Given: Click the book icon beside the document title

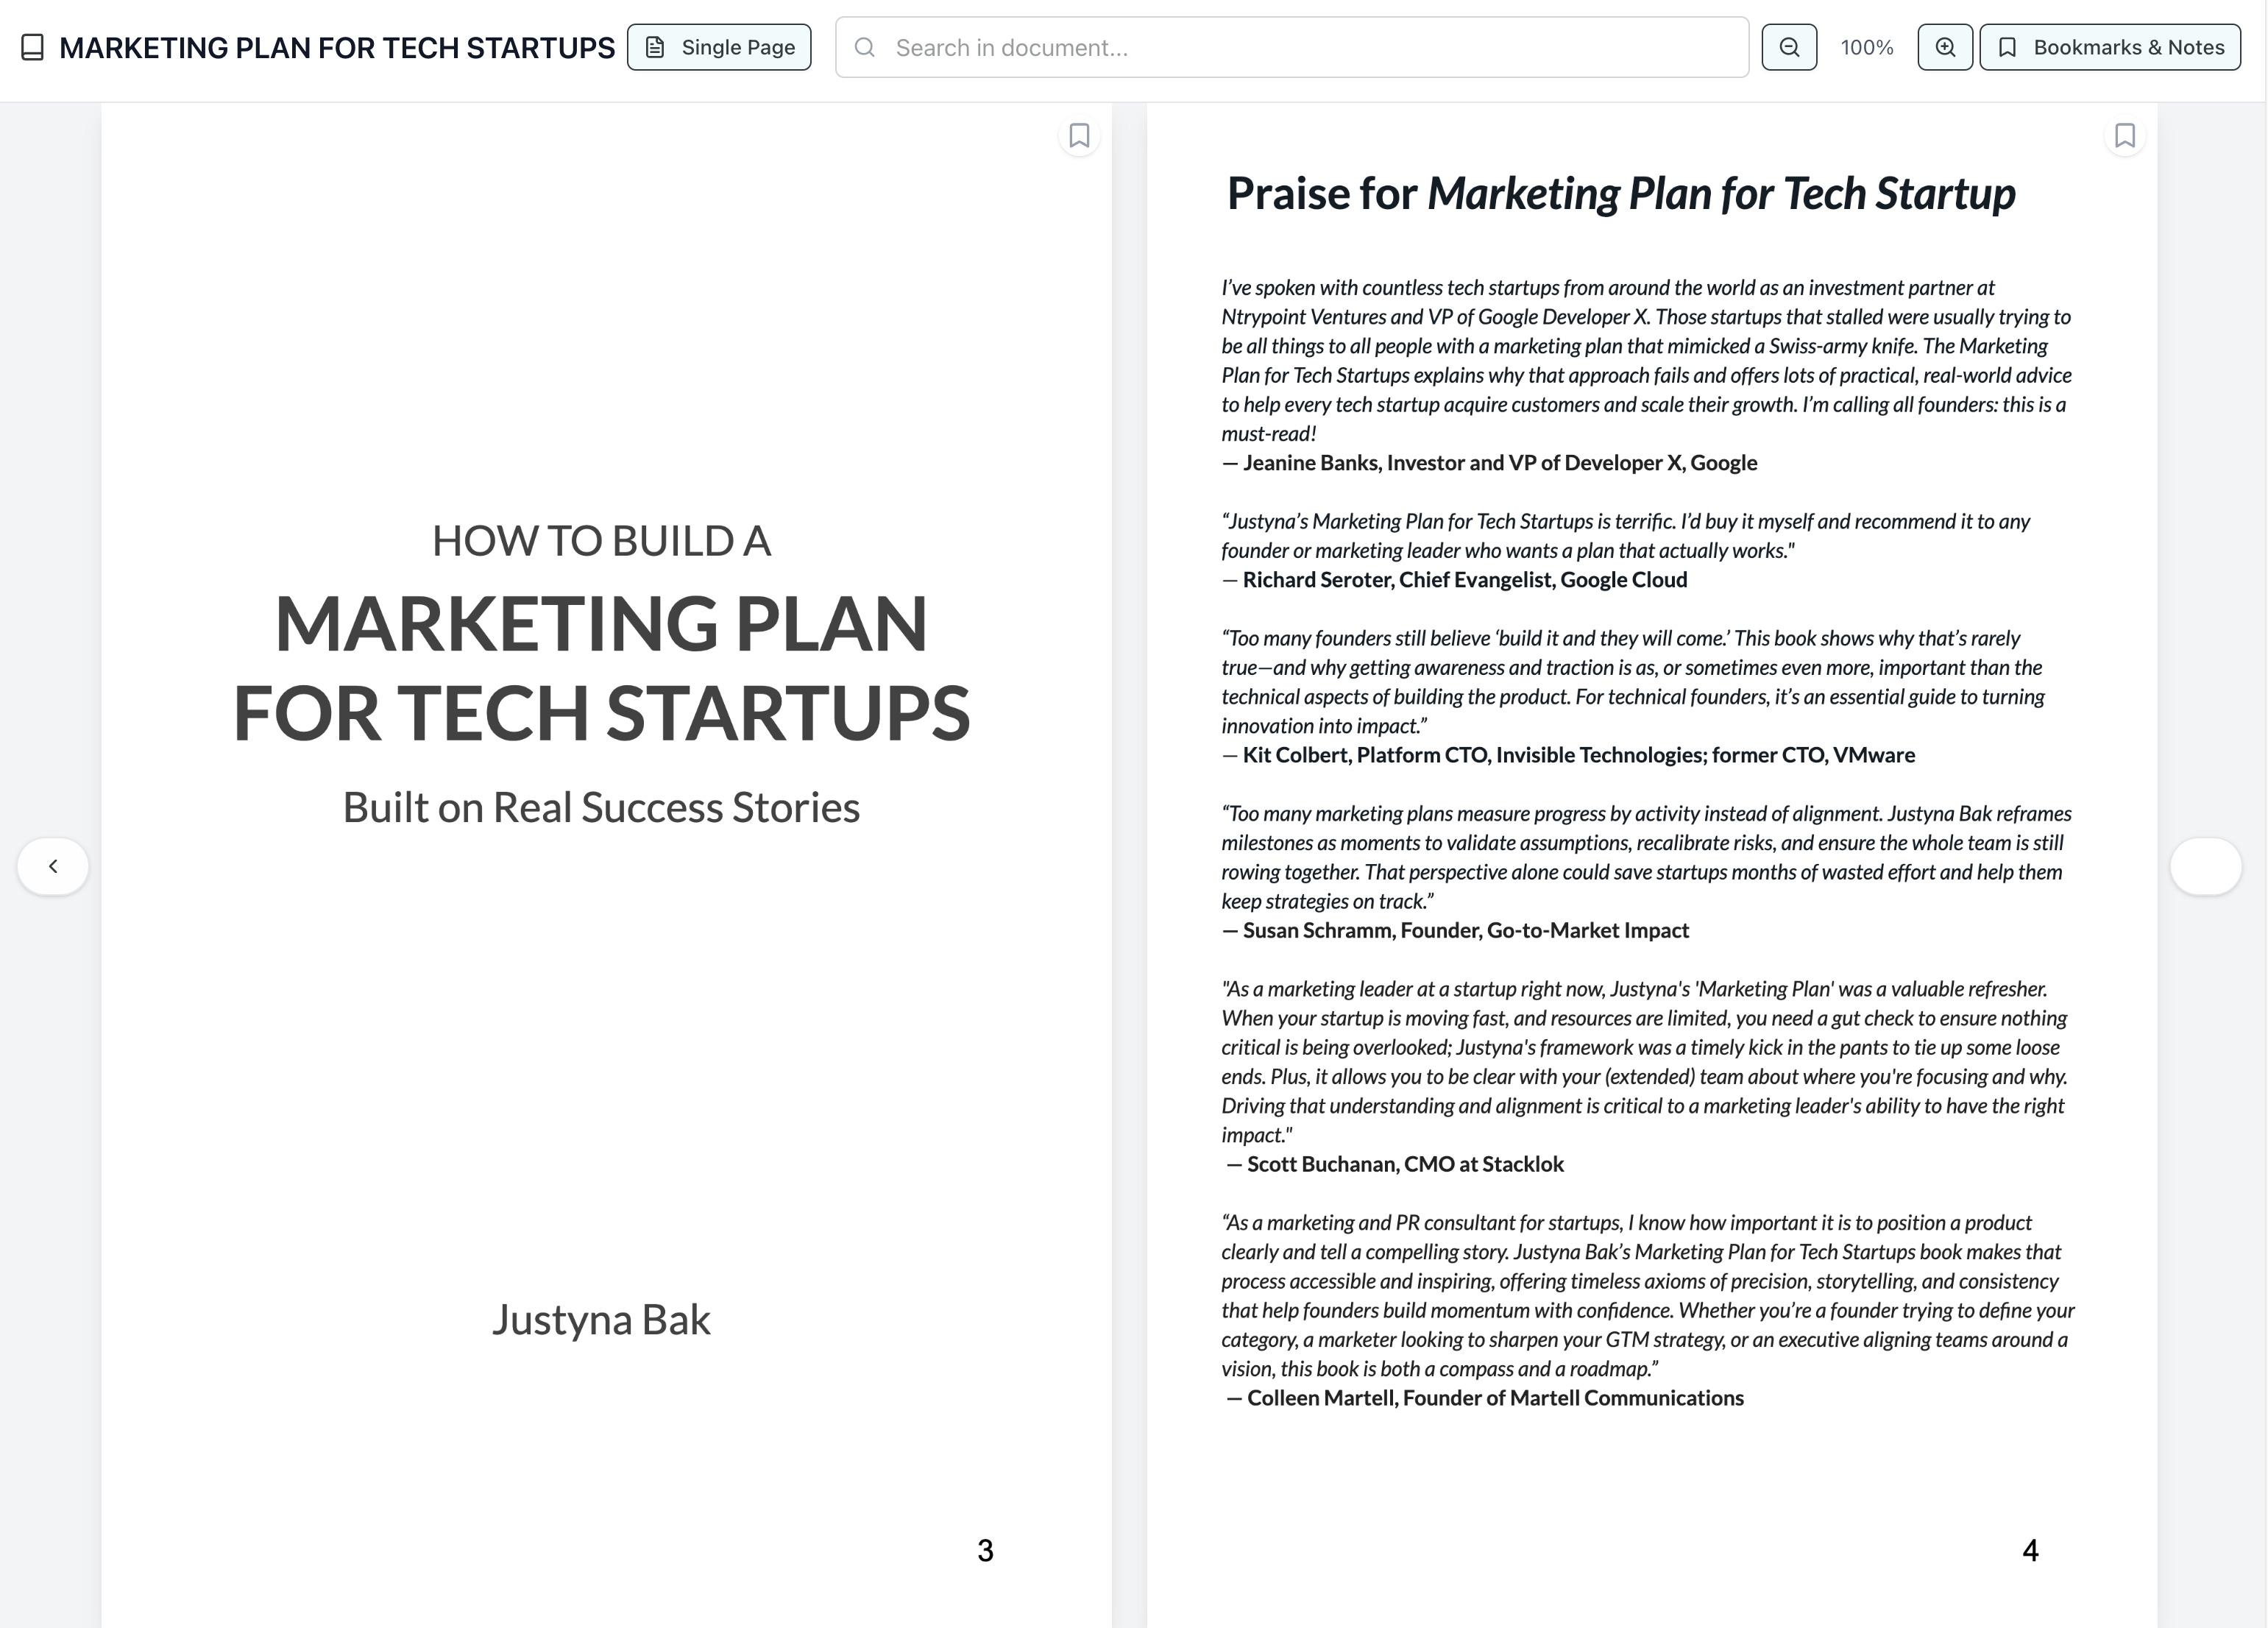Looking at the screenshot, I should [x=32, y=48].
